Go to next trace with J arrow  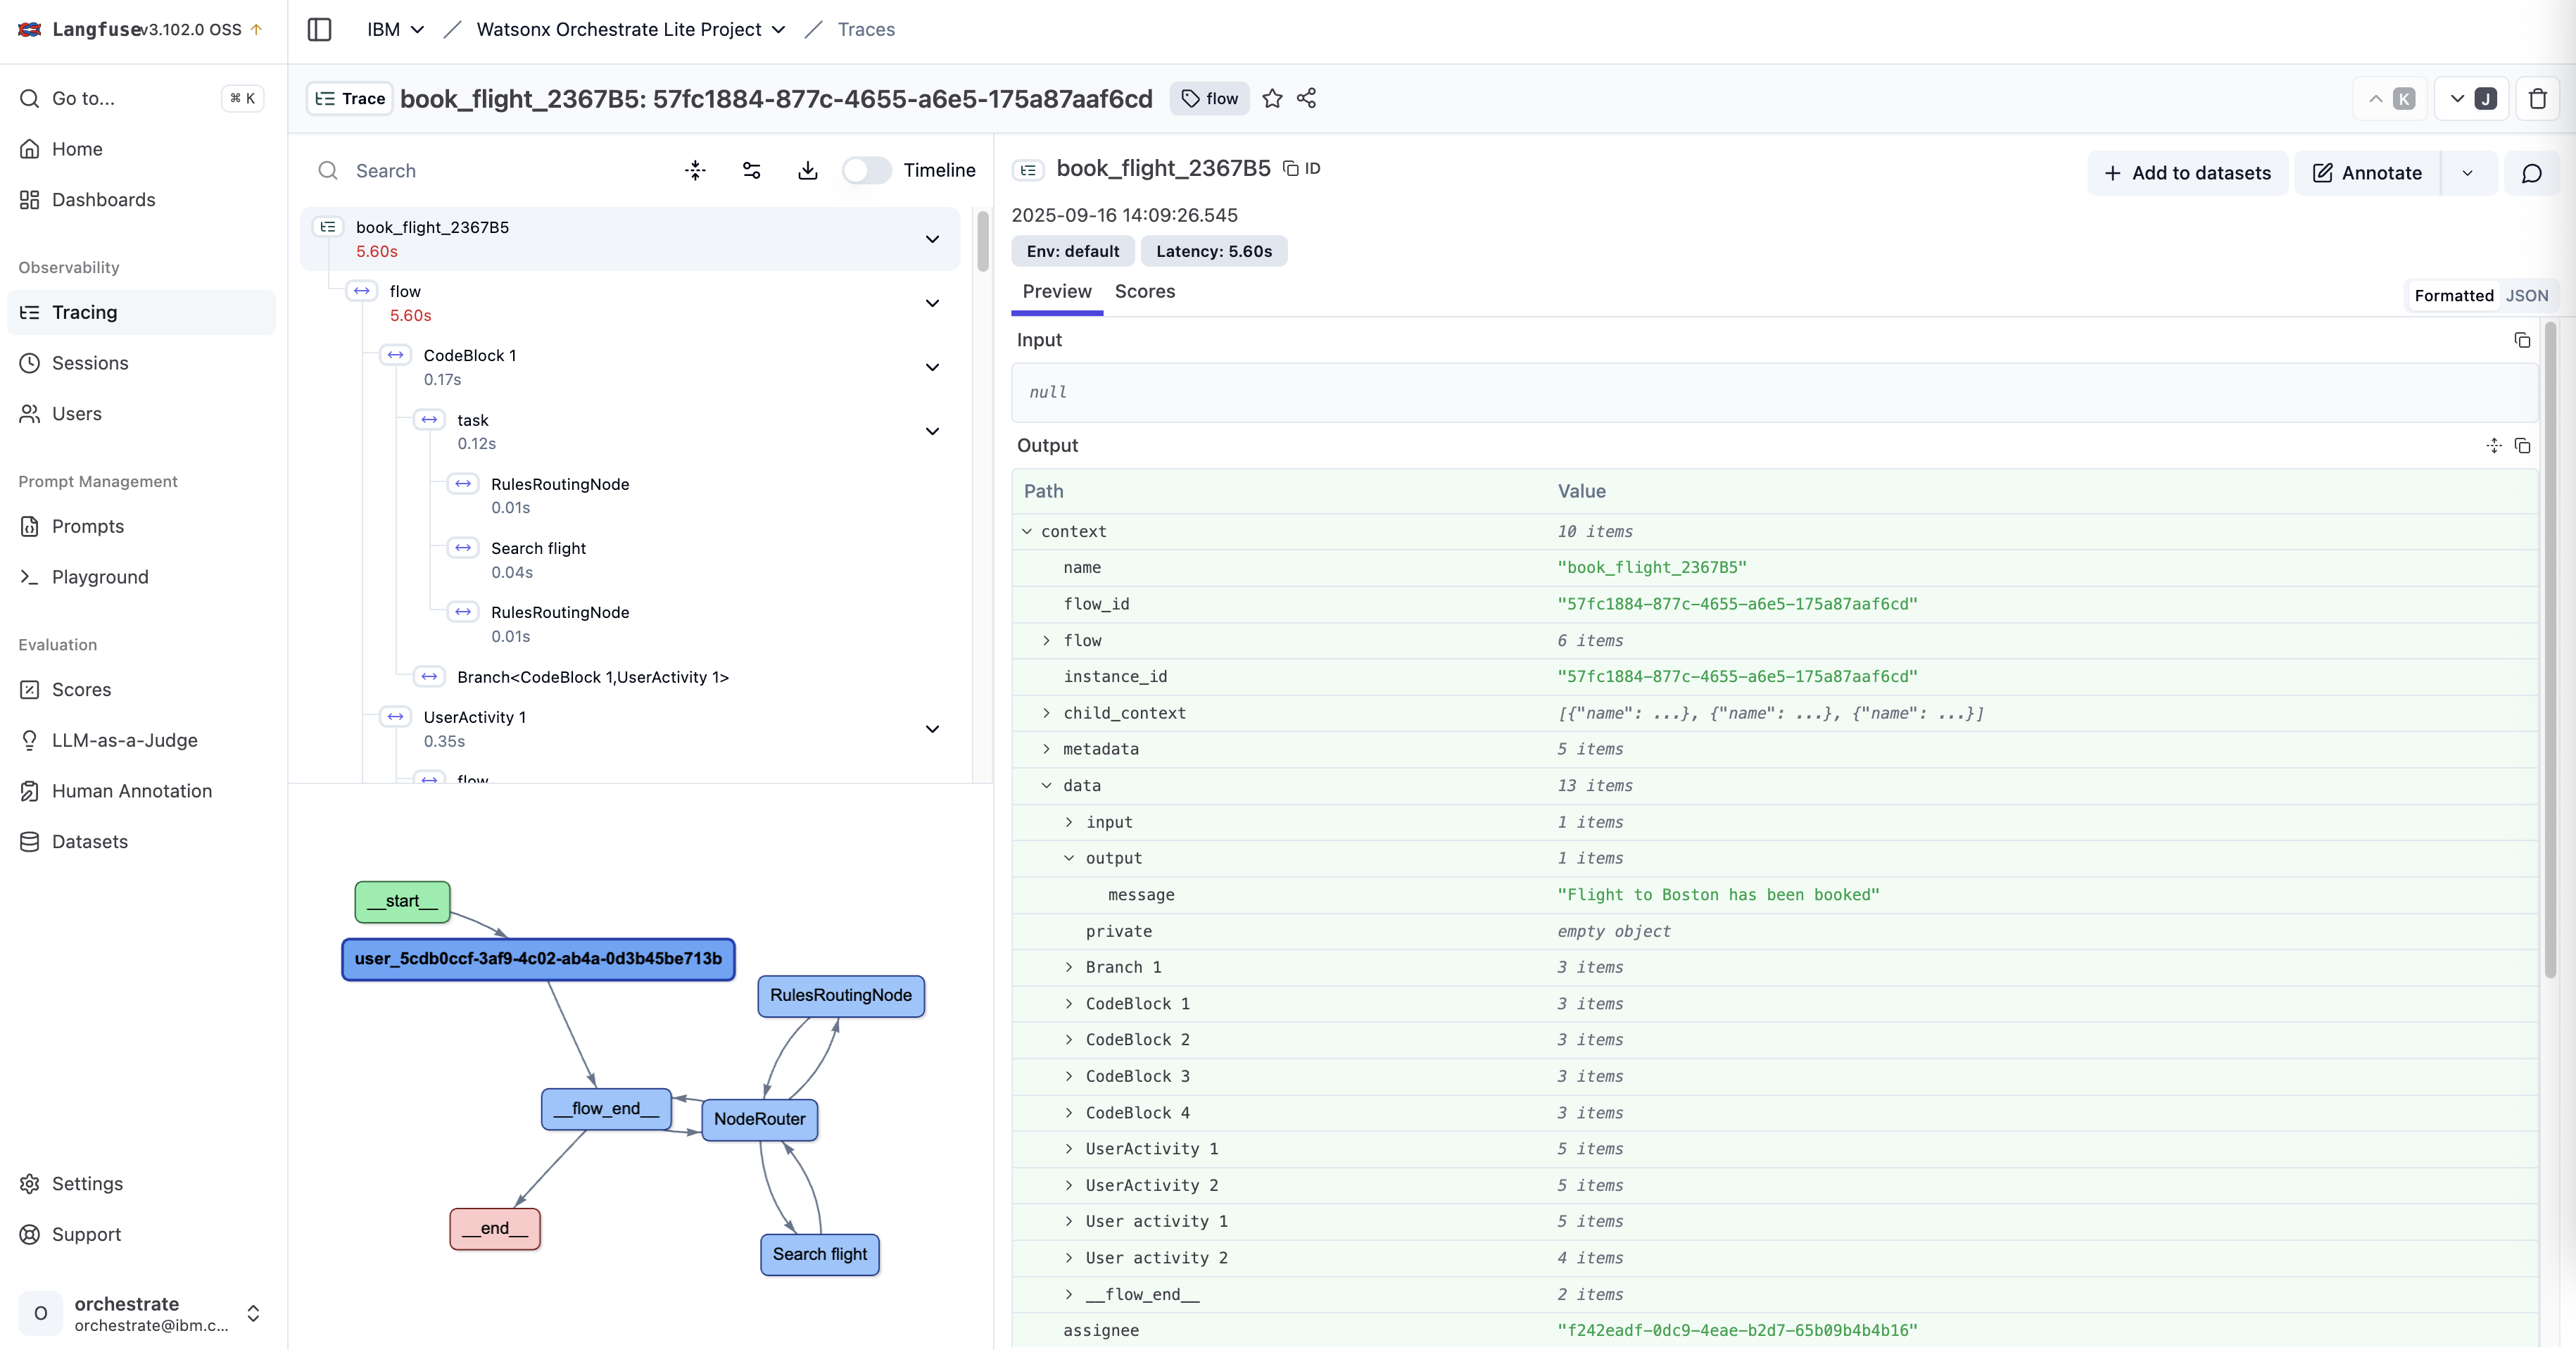(x=2471, y=98)
